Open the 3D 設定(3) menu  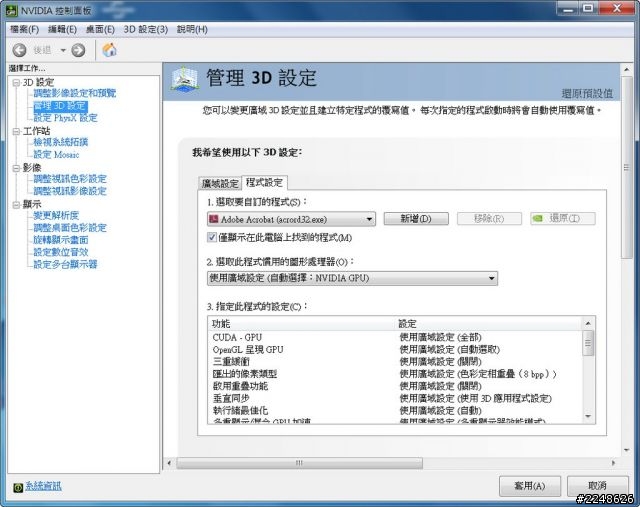click(146, 29)
